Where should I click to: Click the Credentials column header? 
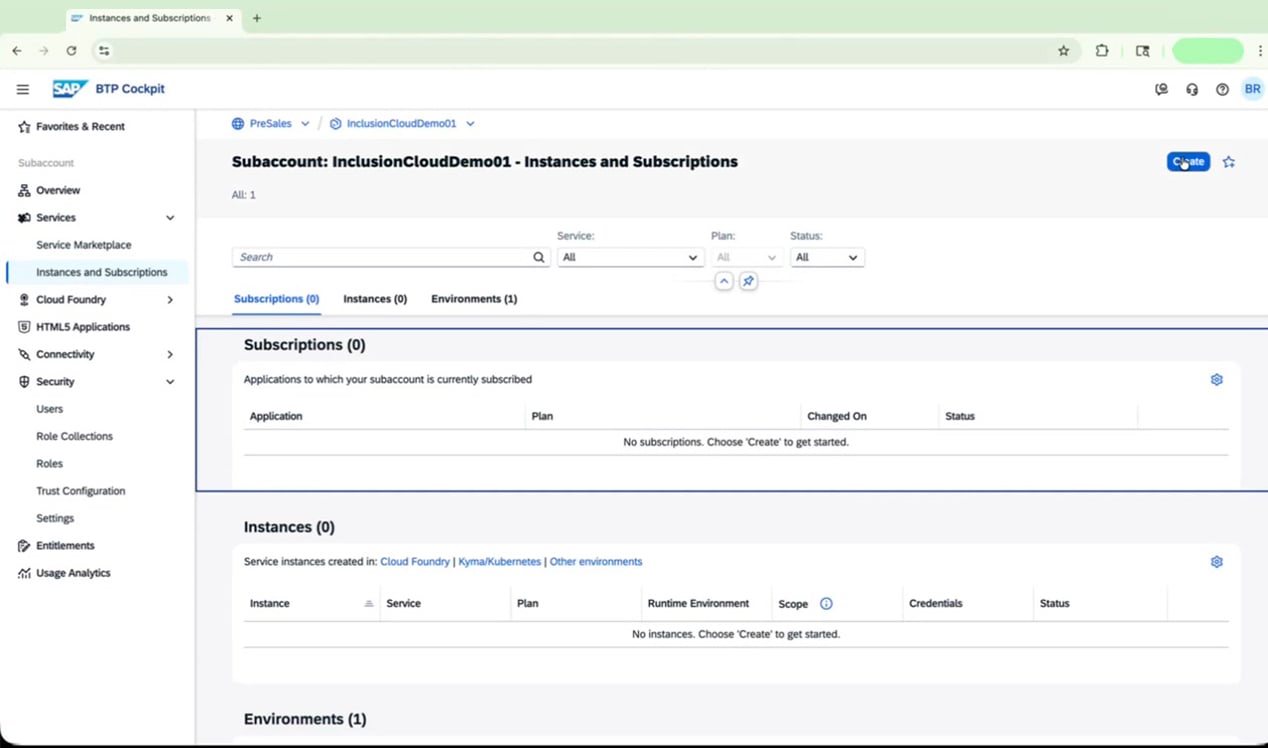point(936,604)
